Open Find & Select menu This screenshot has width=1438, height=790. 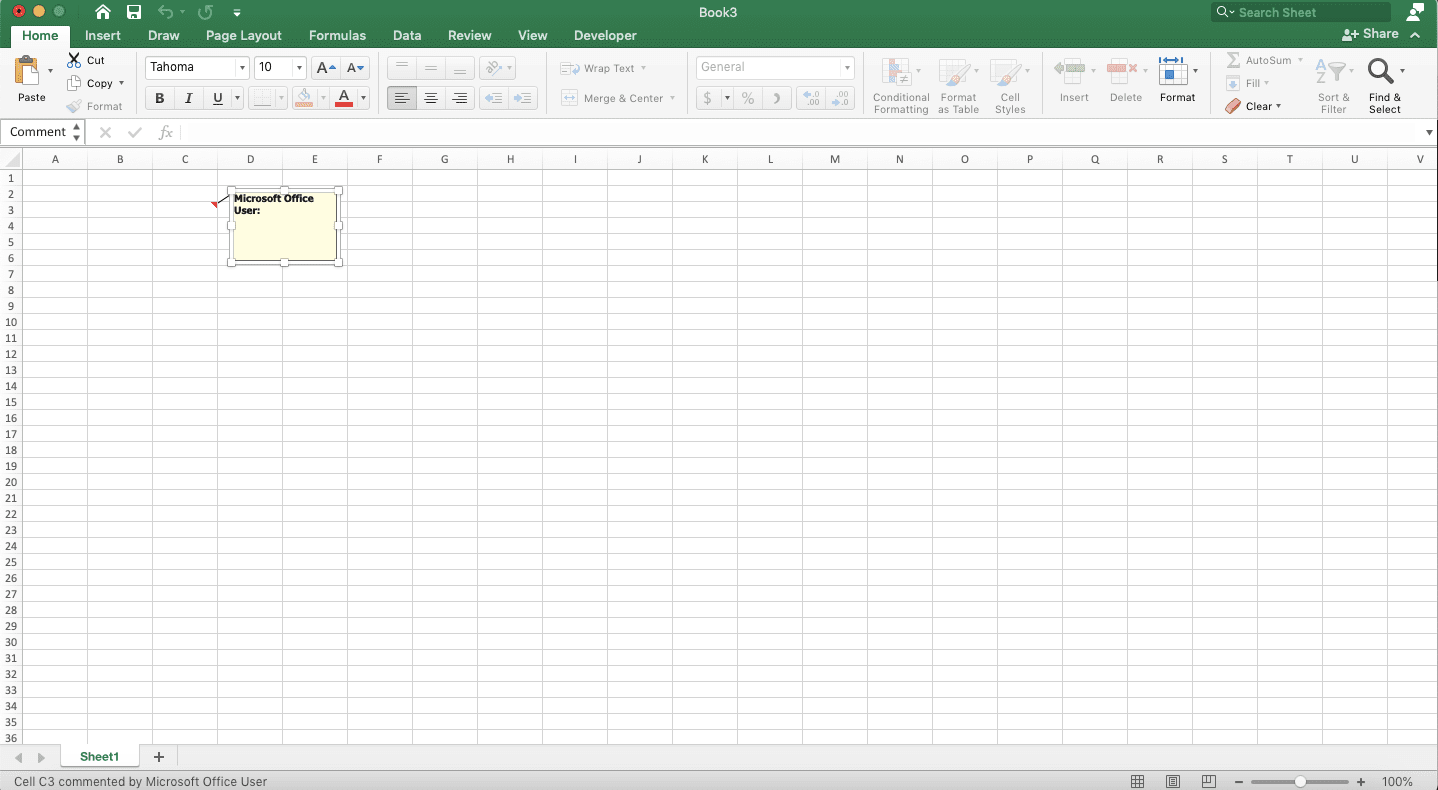coord(1385,86)
